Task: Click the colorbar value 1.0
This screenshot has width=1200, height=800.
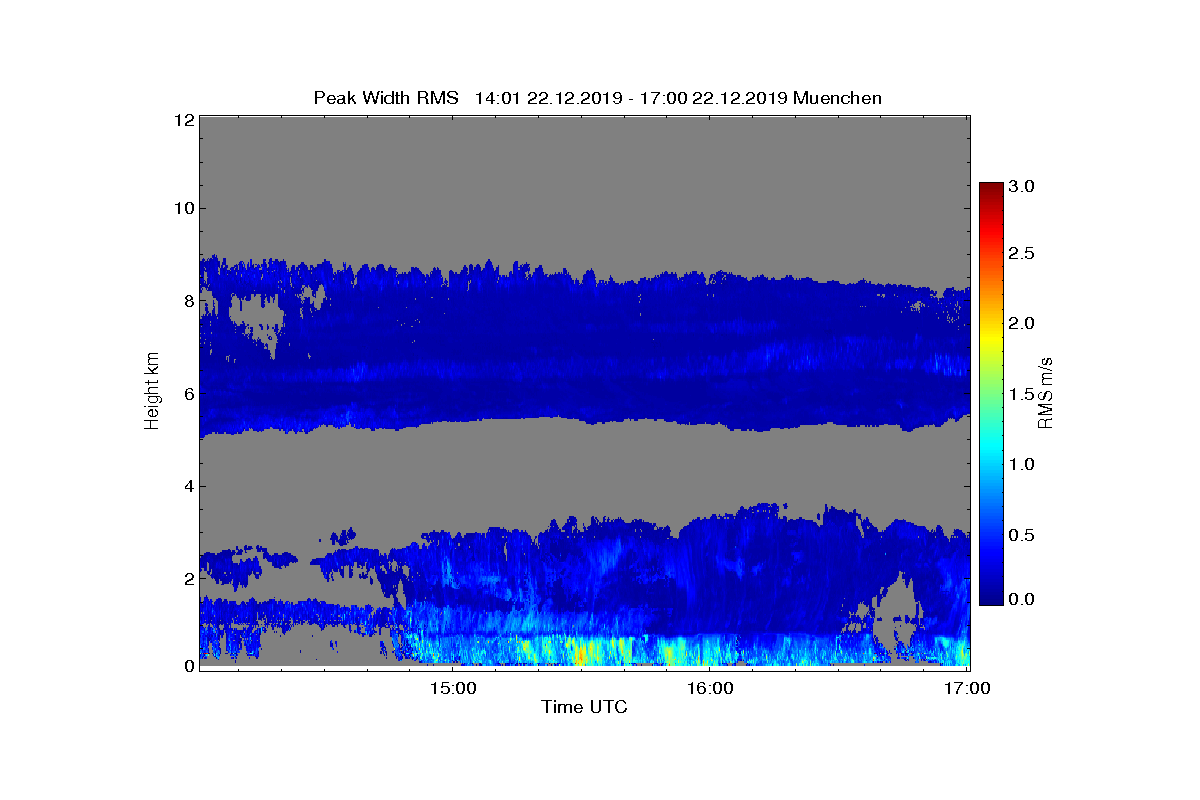Action: click(1021, 464)
